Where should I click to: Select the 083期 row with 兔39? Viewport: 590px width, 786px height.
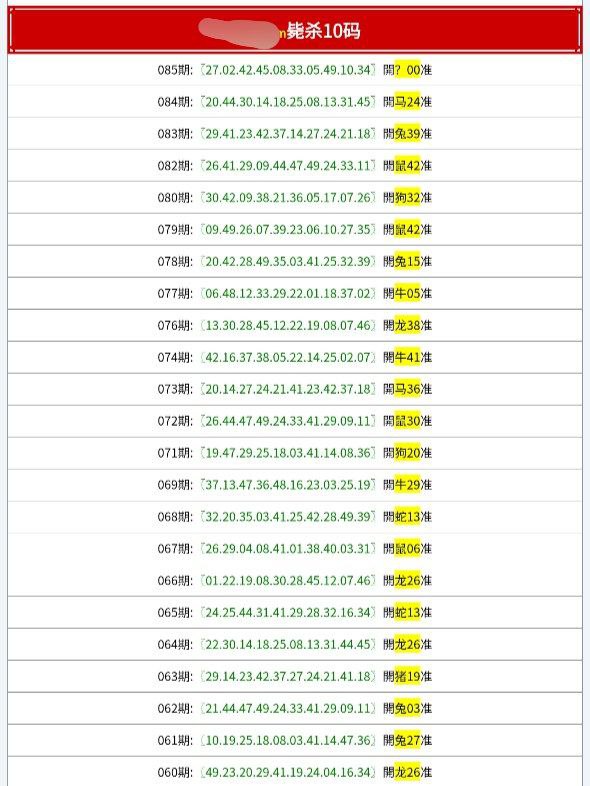click(295, 134)
